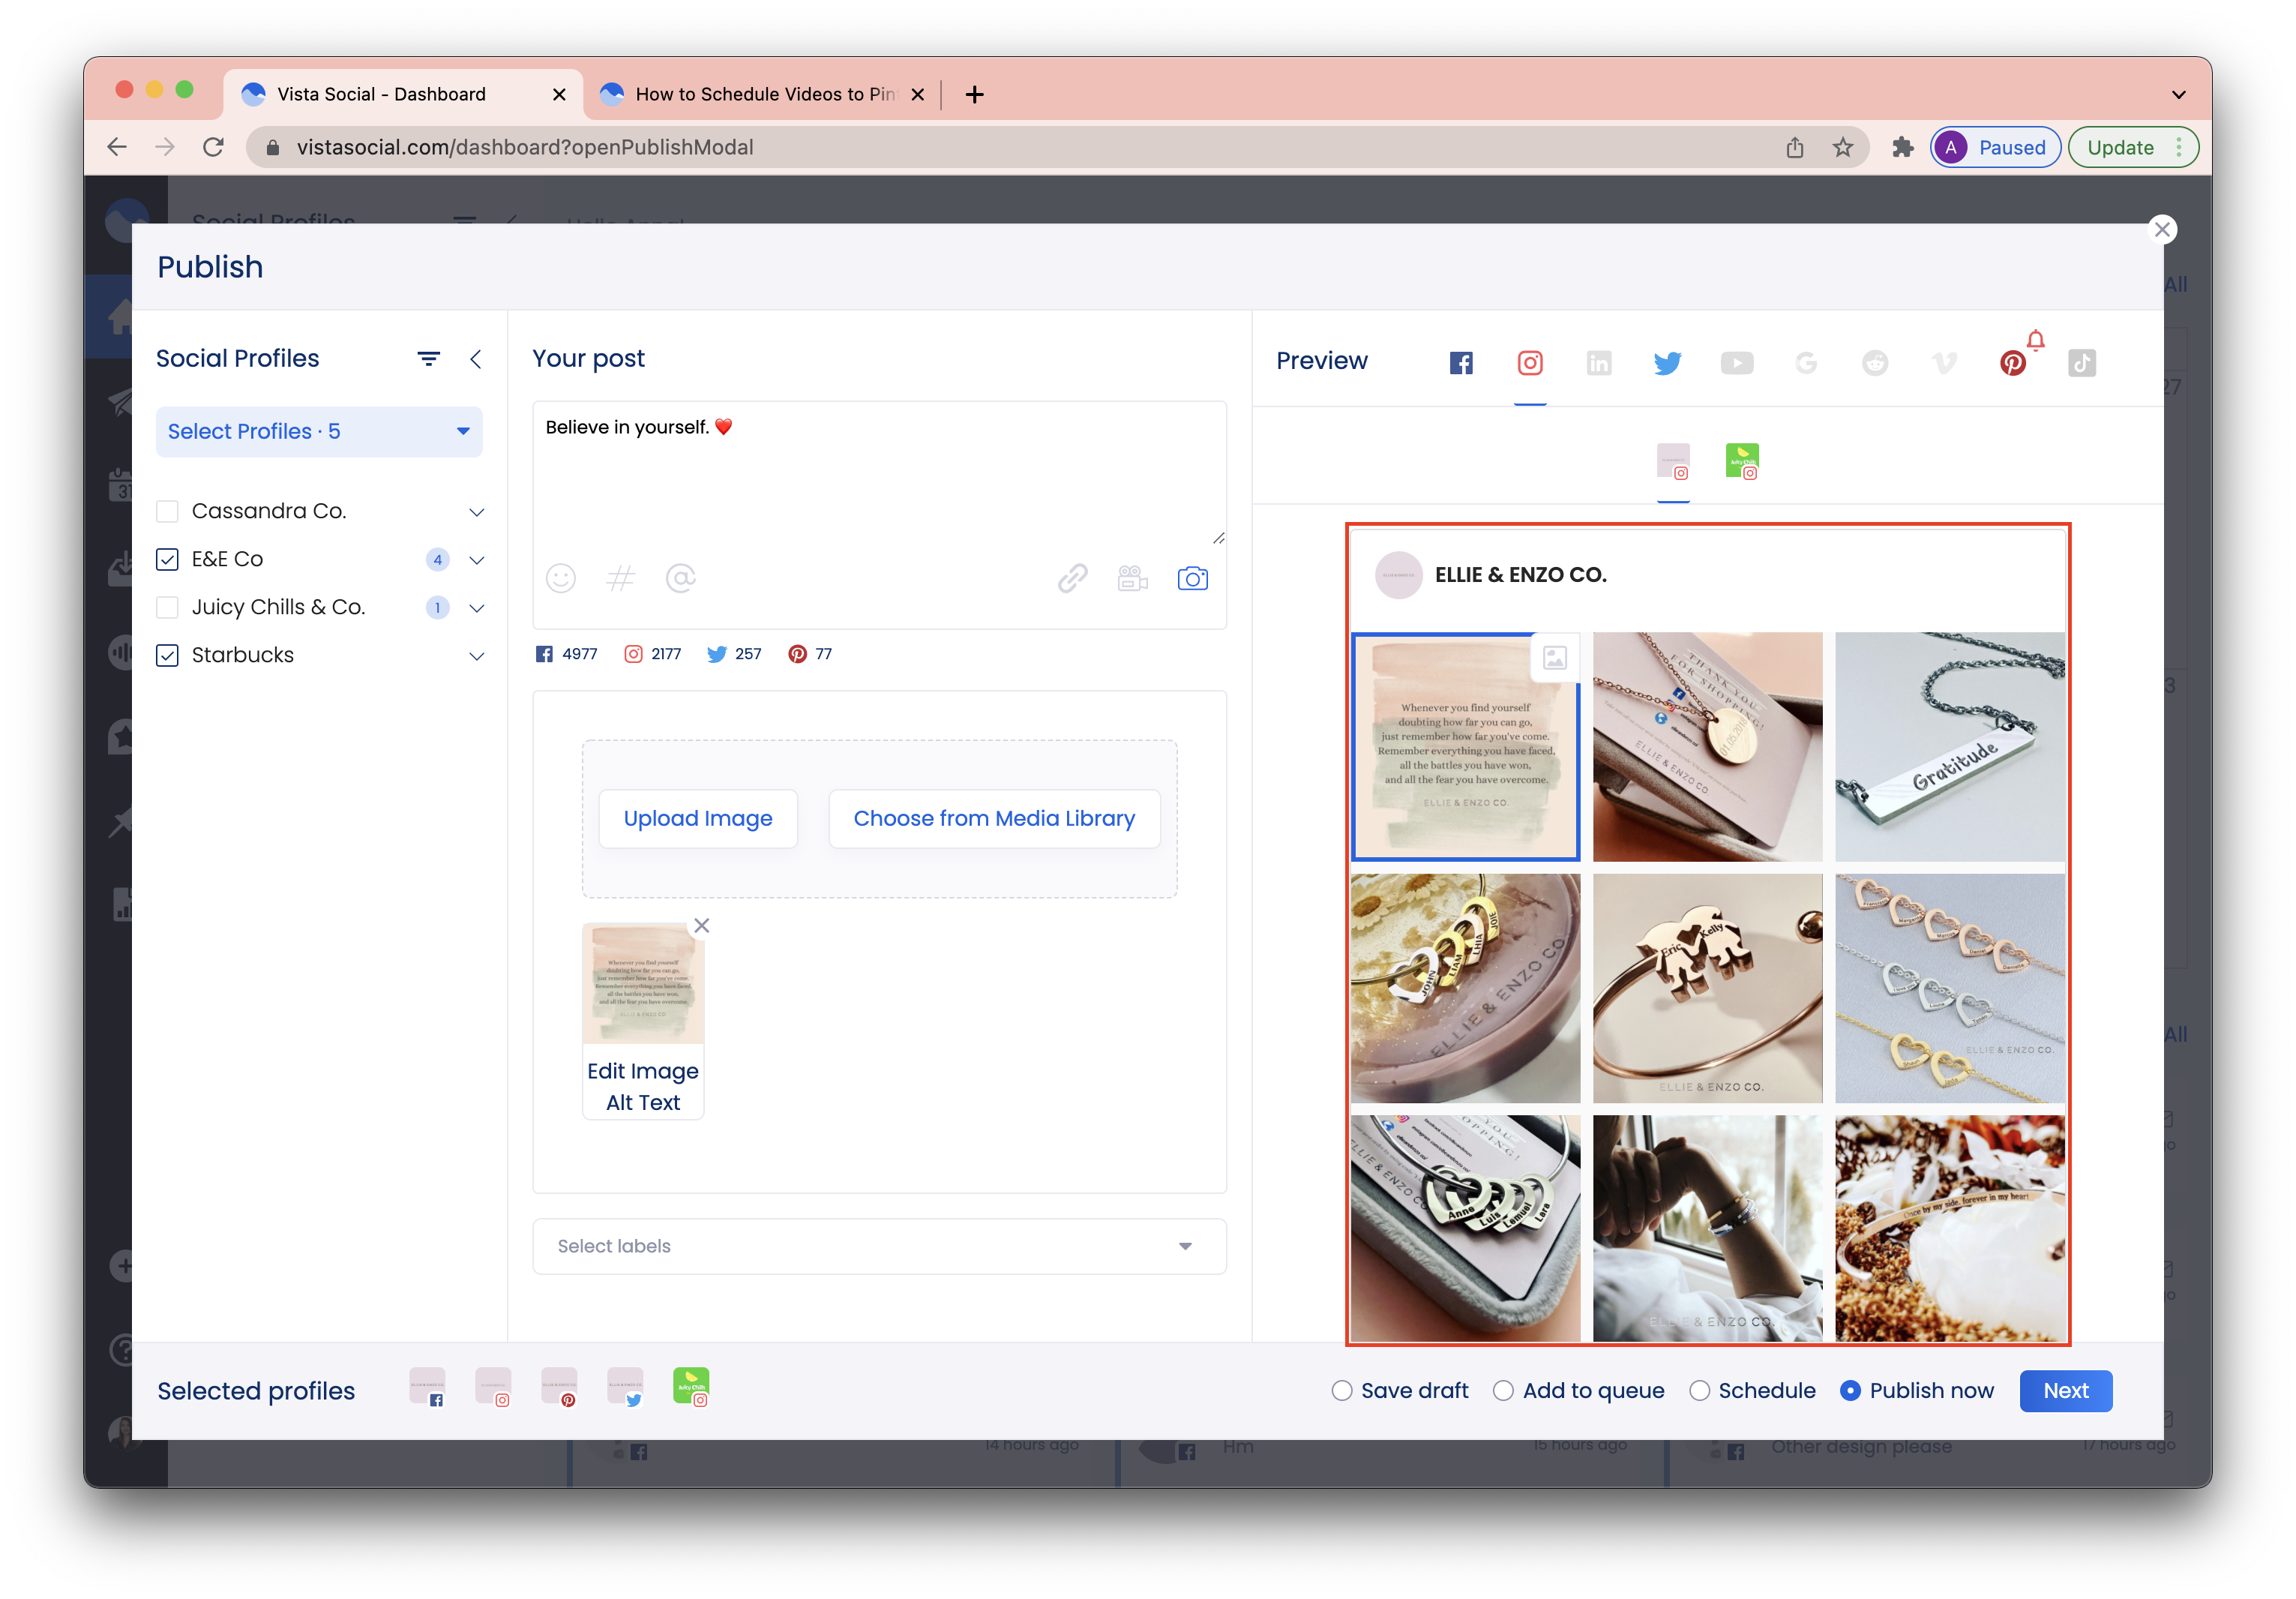Click Choose from Media Library
The height and width of the screenshot is (1599, 2296).
[994, 819]
